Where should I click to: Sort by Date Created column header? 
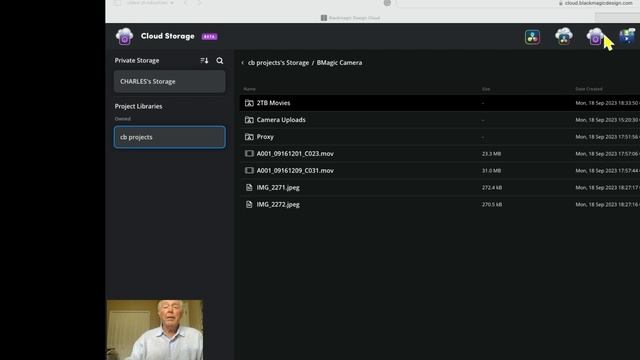[x=589, y=89]
